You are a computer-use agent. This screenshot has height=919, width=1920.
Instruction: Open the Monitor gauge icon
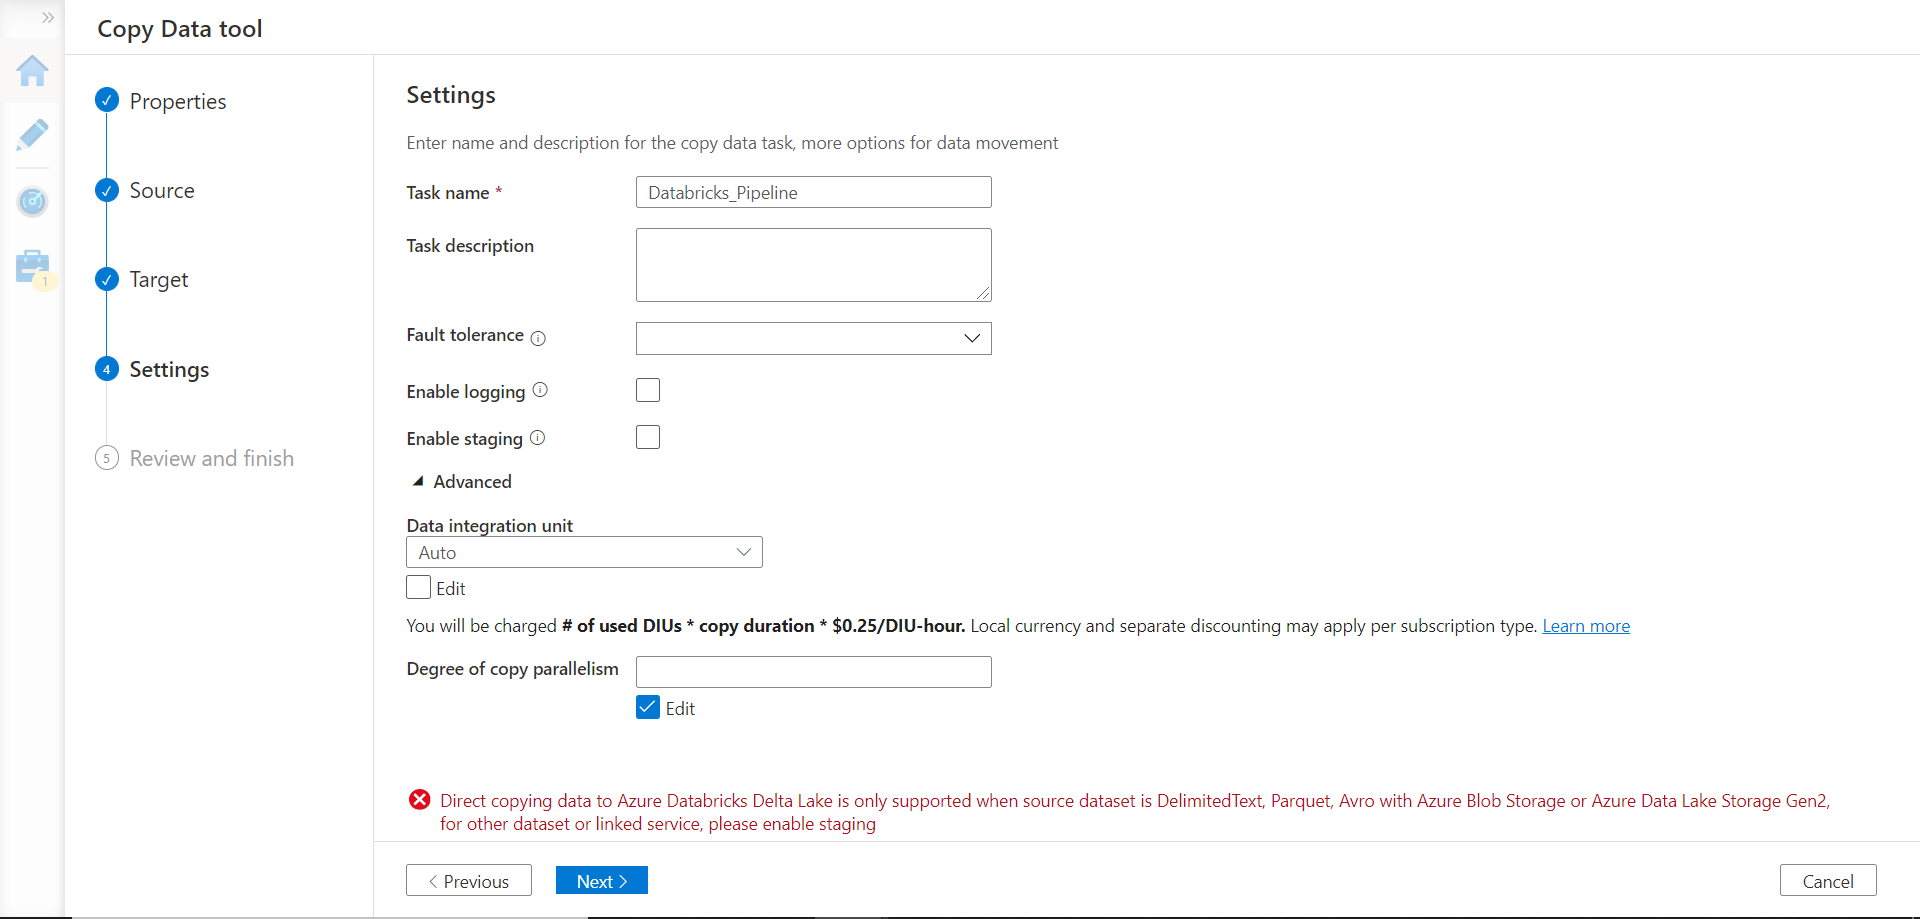(32, 202)
